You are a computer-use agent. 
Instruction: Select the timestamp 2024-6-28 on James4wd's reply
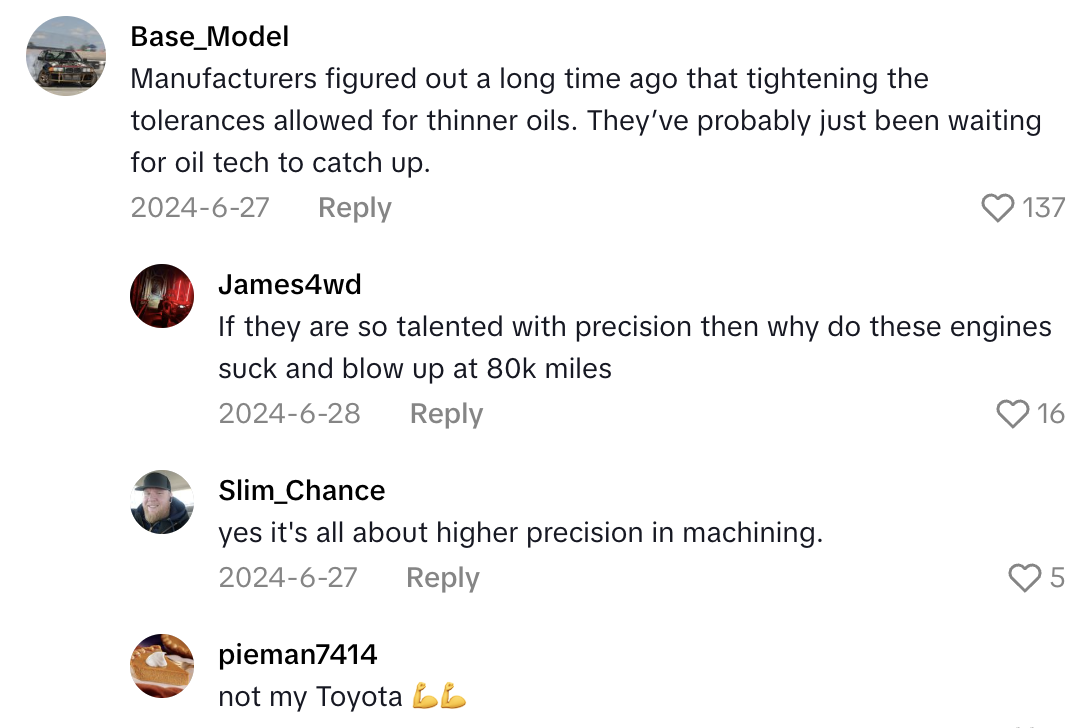pyautogui.click(x=289, y=413)
